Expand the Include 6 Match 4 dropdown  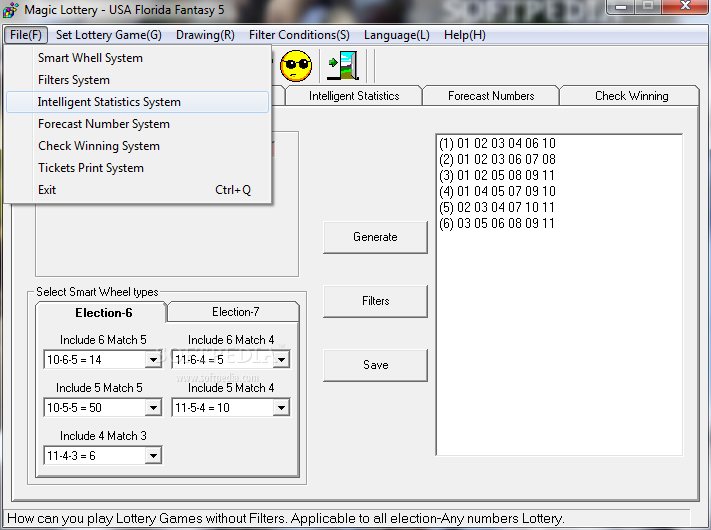(281, 360)
